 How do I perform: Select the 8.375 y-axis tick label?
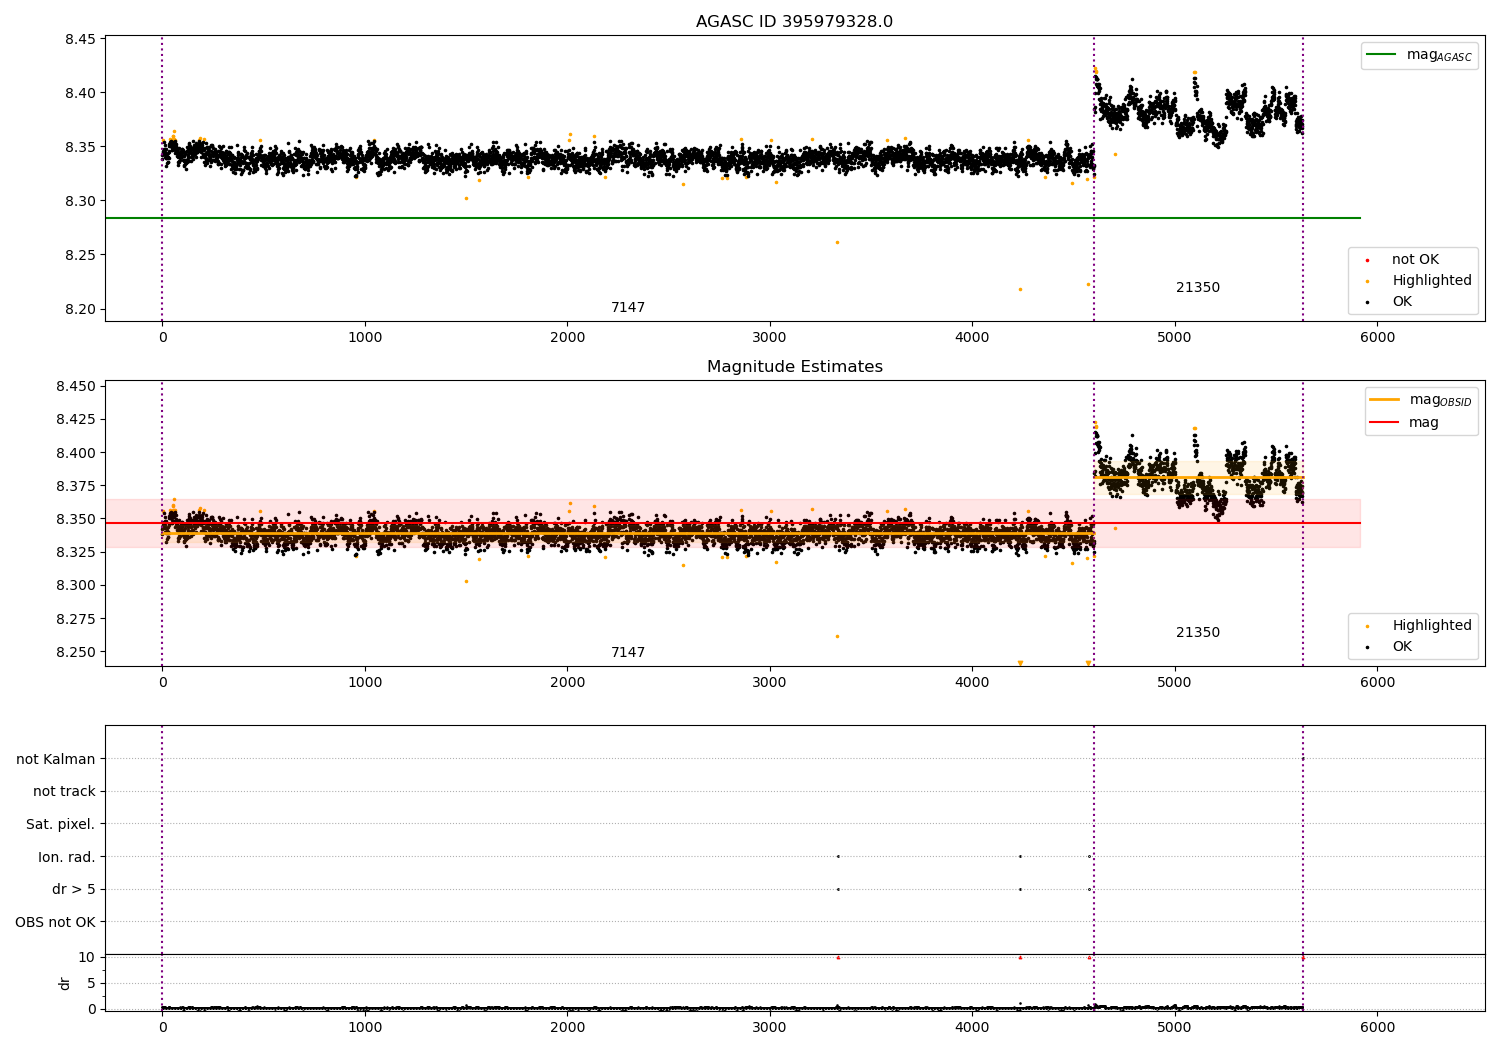point(76,486)
